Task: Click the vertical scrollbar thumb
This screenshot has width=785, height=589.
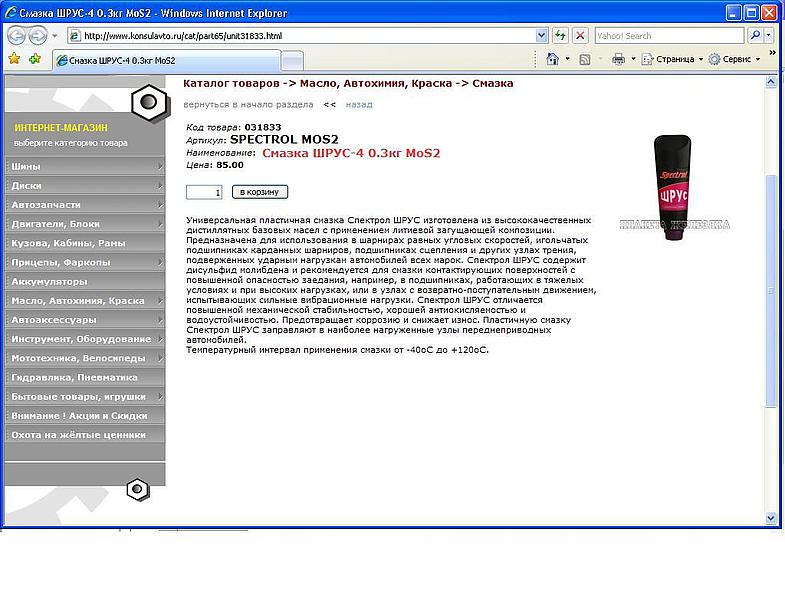Action: [771, 291]
